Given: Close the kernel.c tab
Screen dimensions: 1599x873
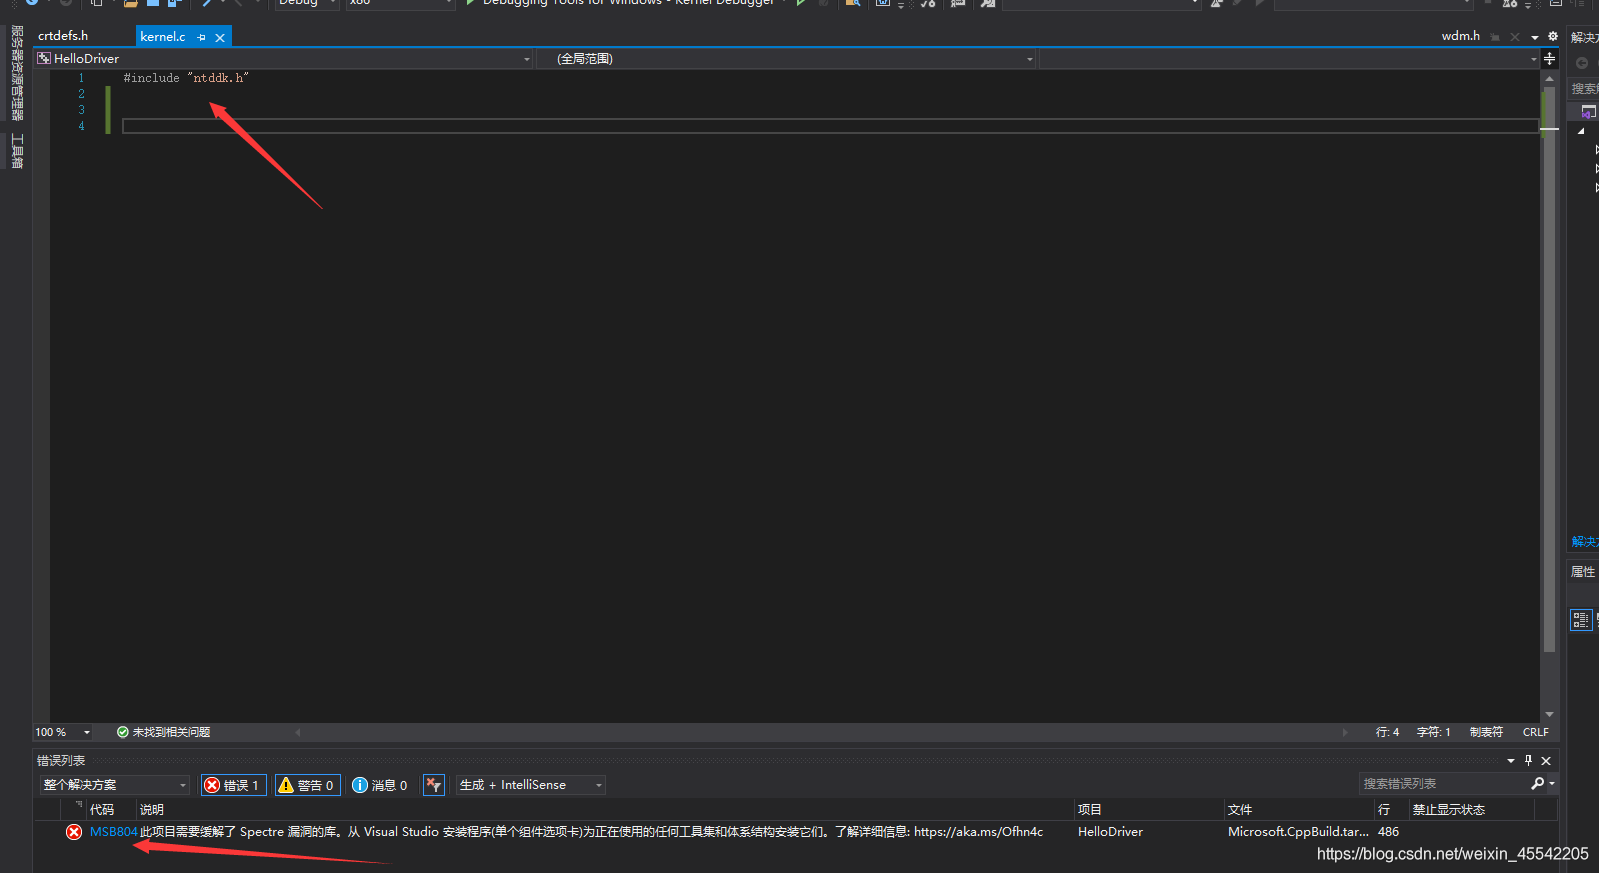Looking at the screenshot, I should pyautogui.click(x=220, y=38).
